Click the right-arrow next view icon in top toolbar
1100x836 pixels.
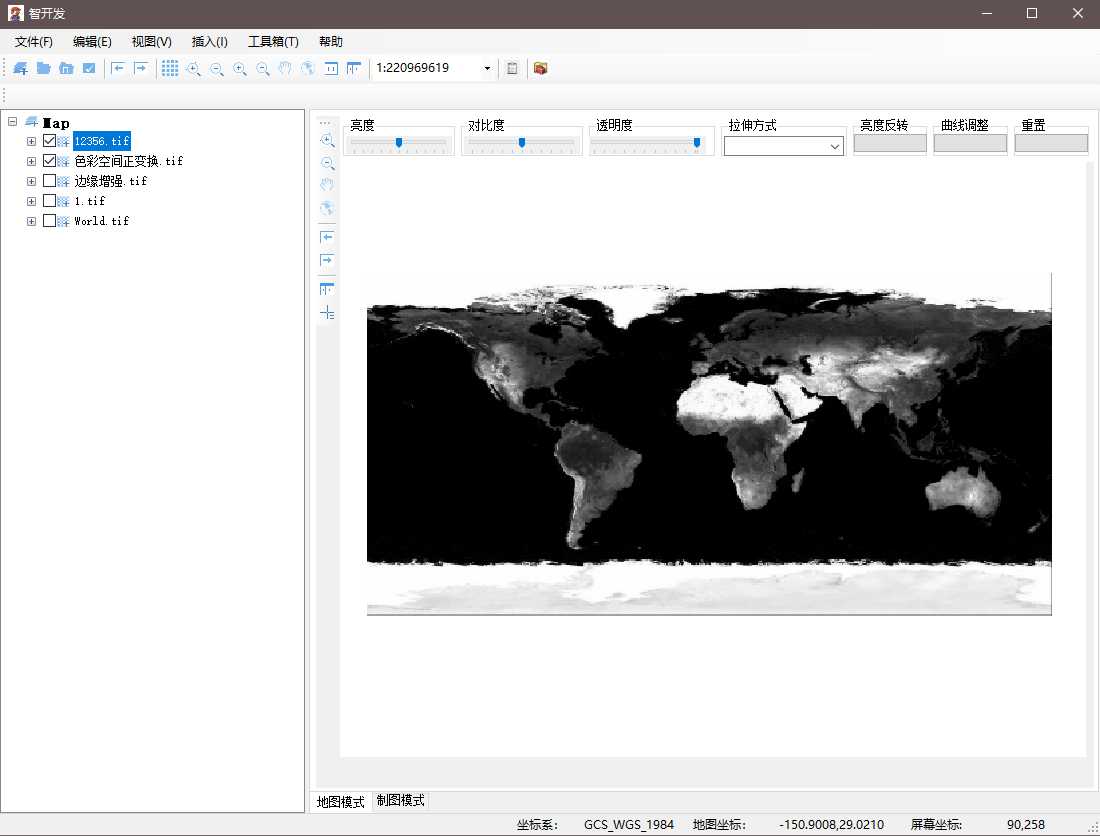[x=140, y=68]
